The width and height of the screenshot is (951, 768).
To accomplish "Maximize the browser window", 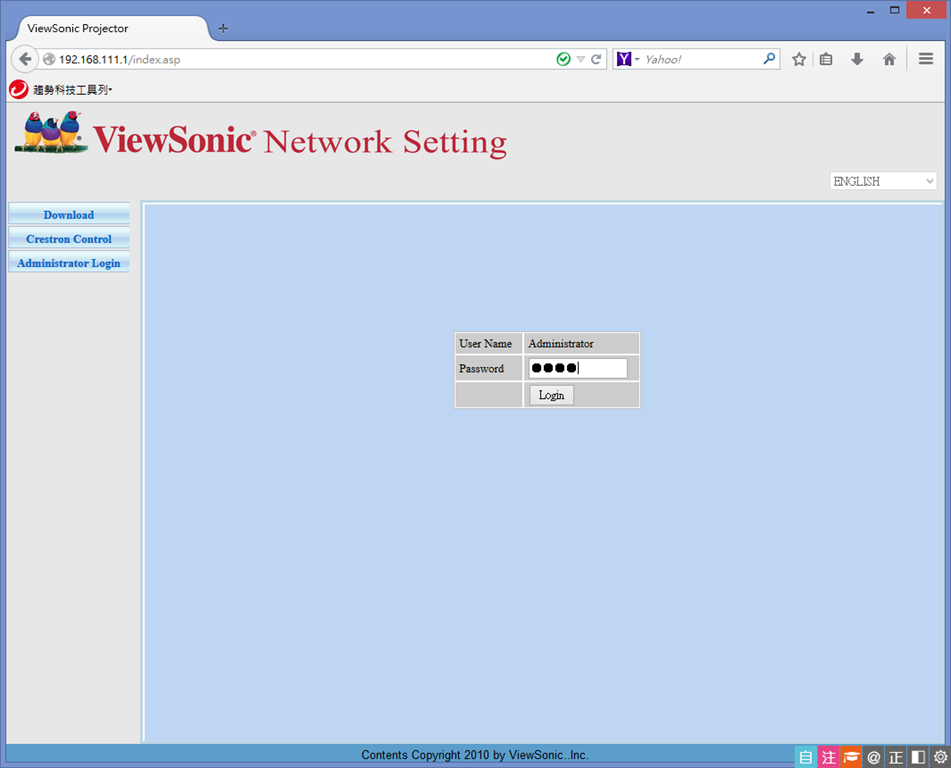I will [895, 10].
